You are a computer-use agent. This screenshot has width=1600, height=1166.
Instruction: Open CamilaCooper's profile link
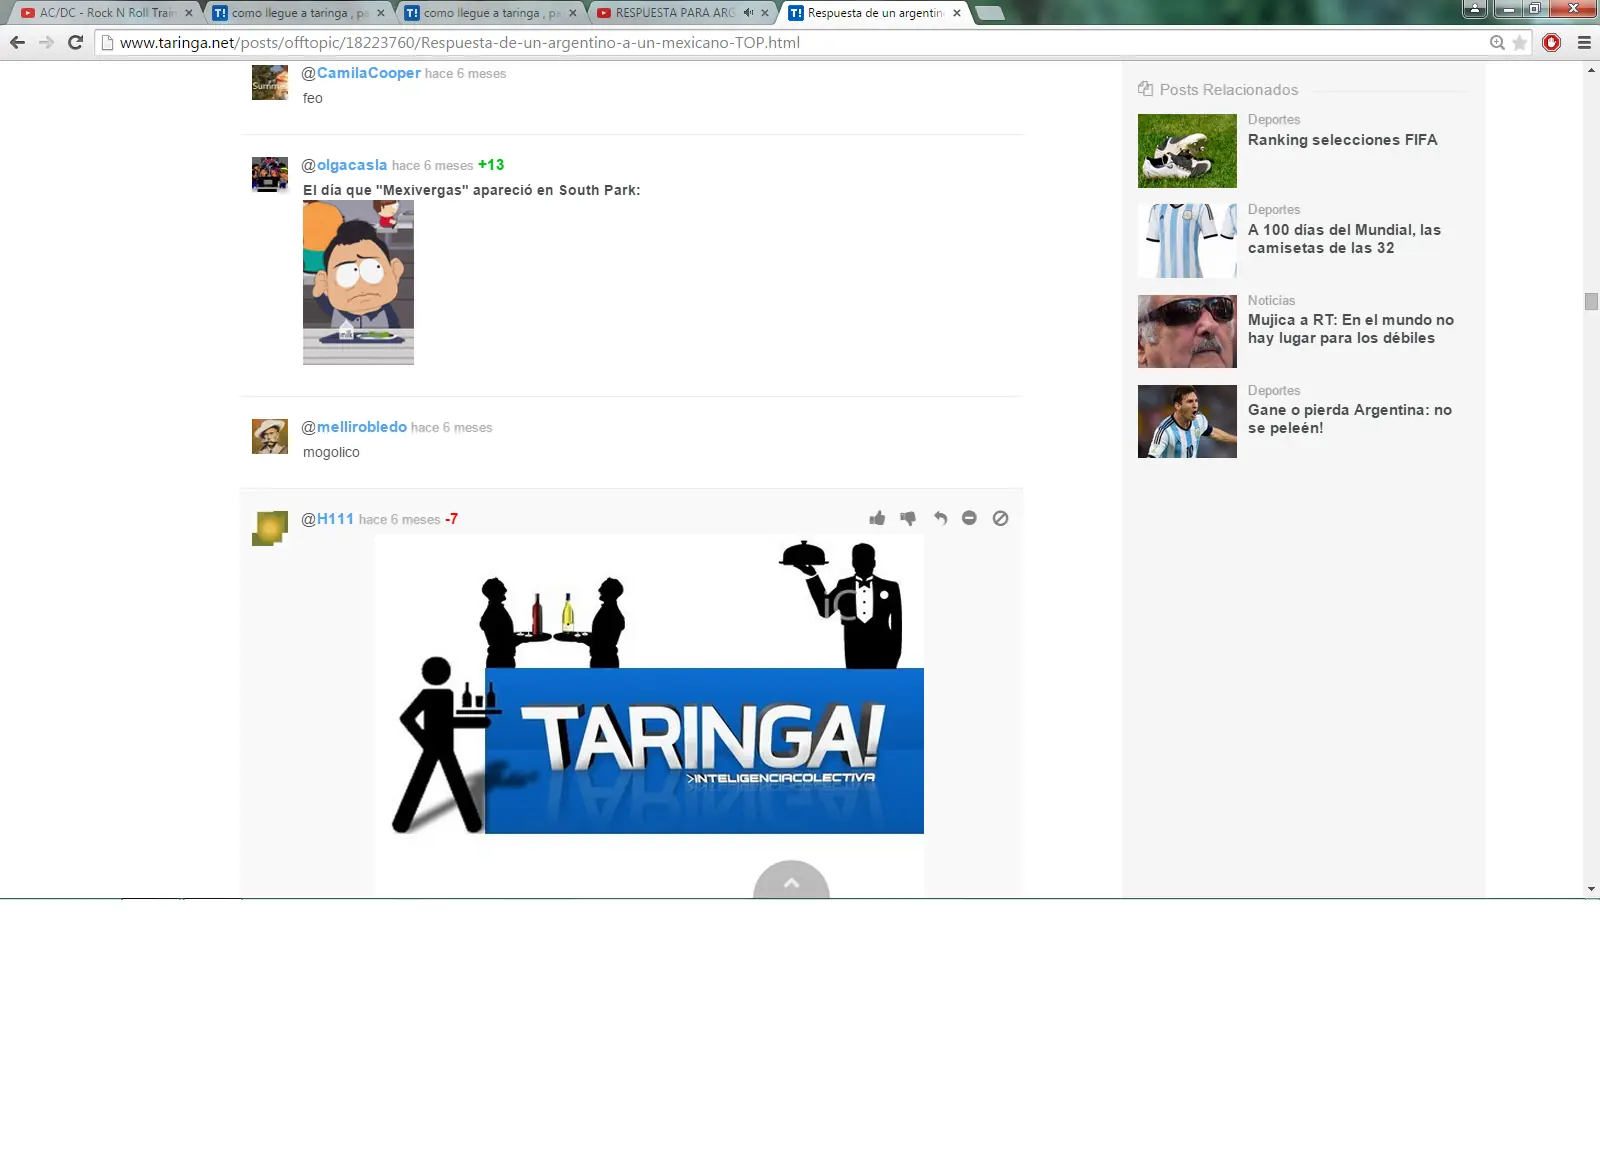pyautogui.click(x=369, y=73)
